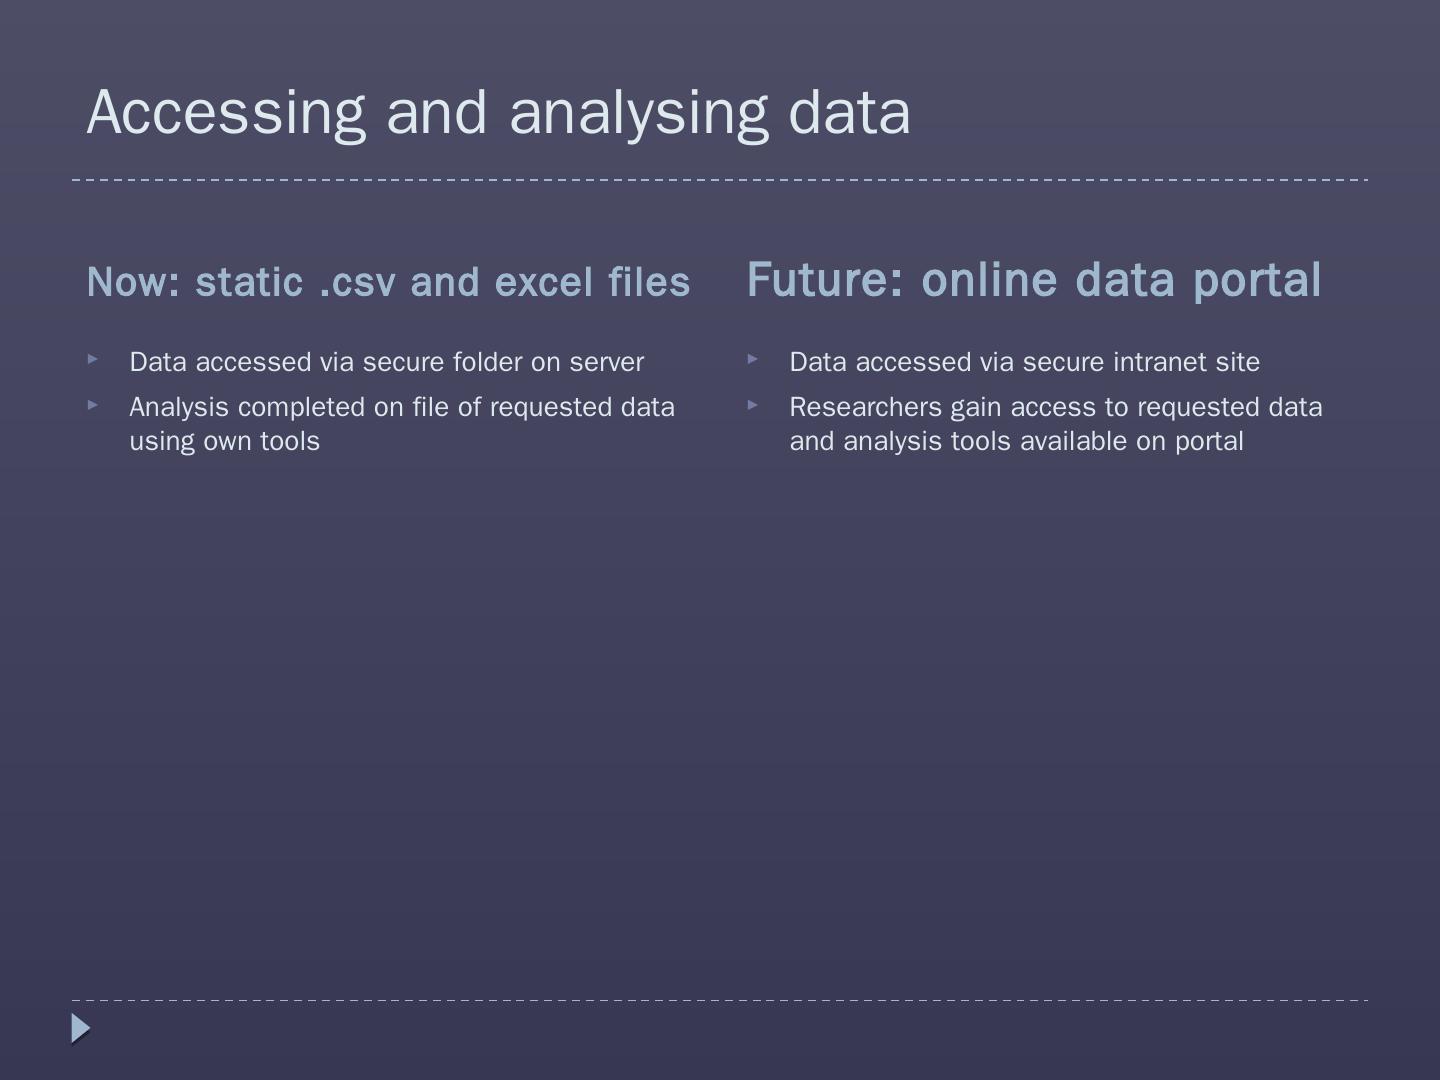Click the line "Researchers gain access to requested data"
Viewport: 1440px width, 1080px height.
(1055, 407)
